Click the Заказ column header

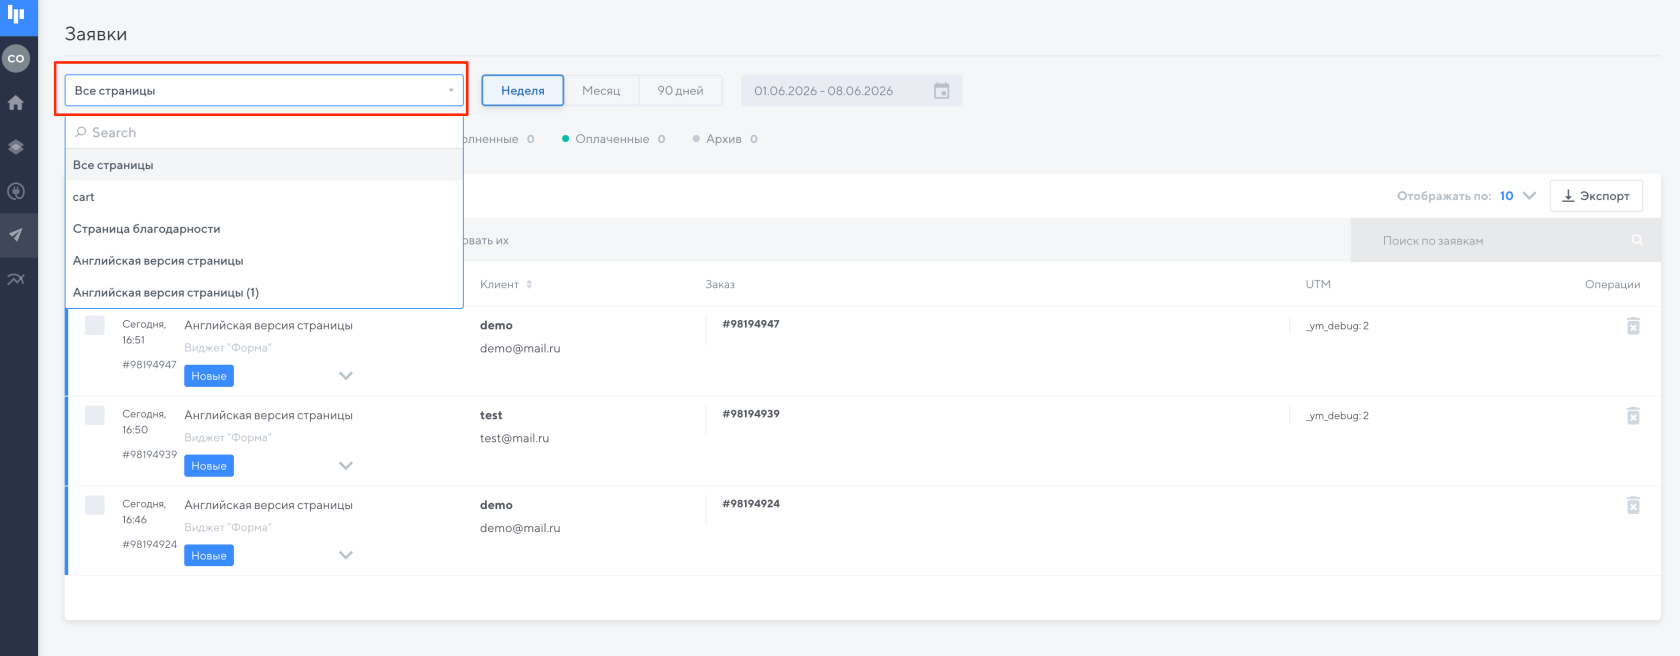pos(720,285)
